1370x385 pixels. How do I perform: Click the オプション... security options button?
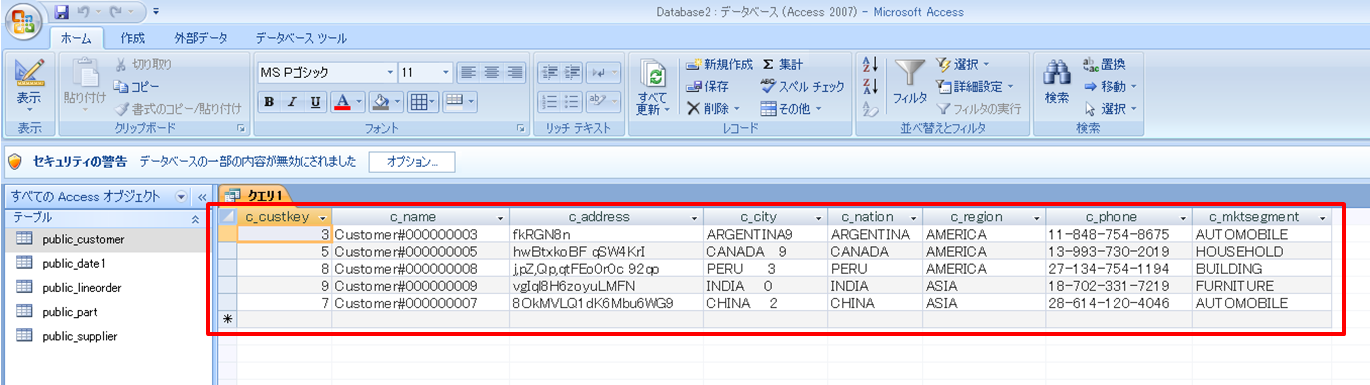(412, 162)
